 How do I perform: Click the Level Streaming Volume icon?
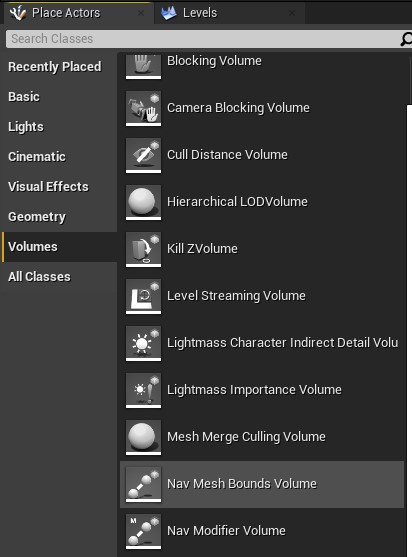point(143,296)
